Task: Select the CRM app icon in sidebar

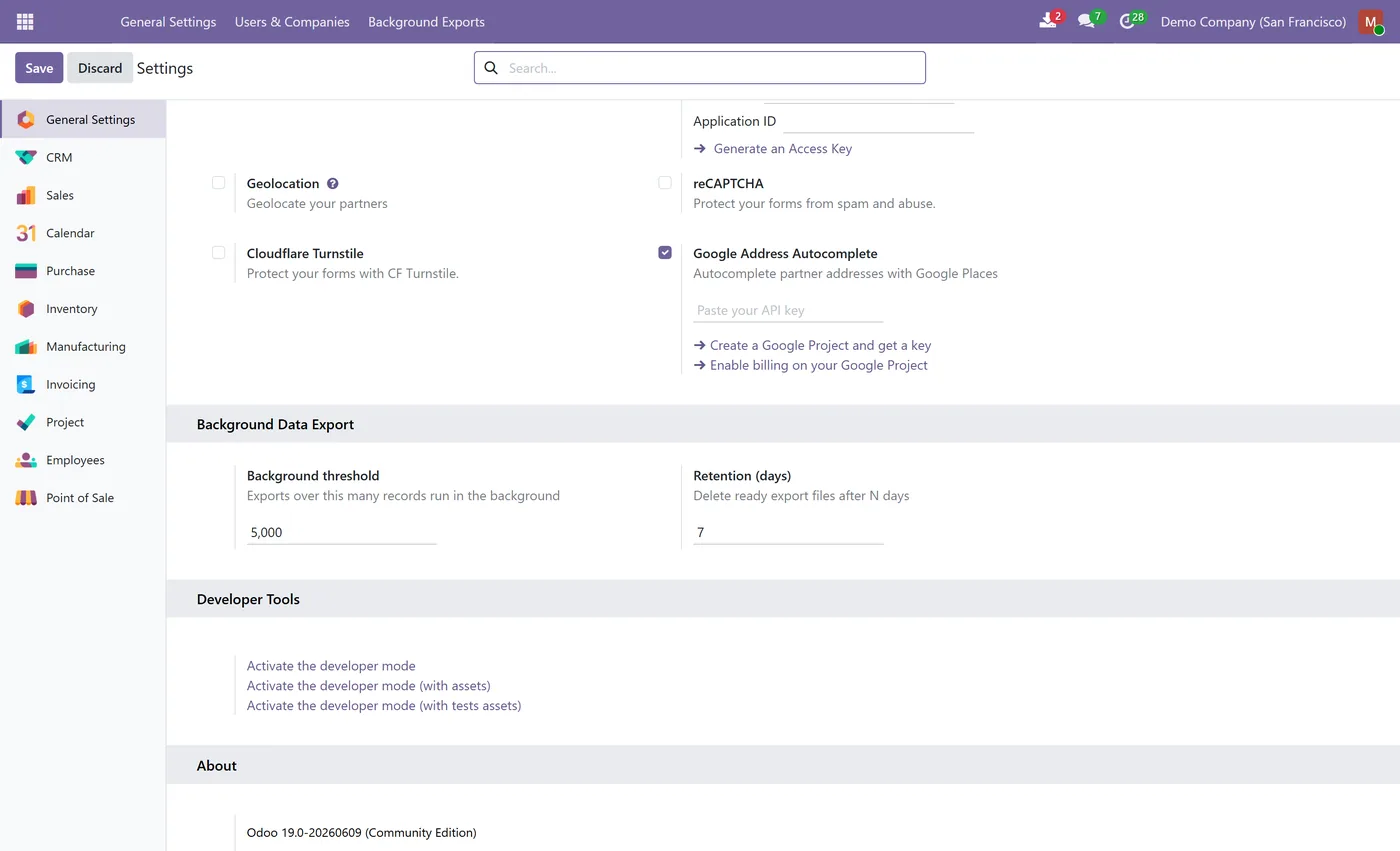Action: (26, 158)
